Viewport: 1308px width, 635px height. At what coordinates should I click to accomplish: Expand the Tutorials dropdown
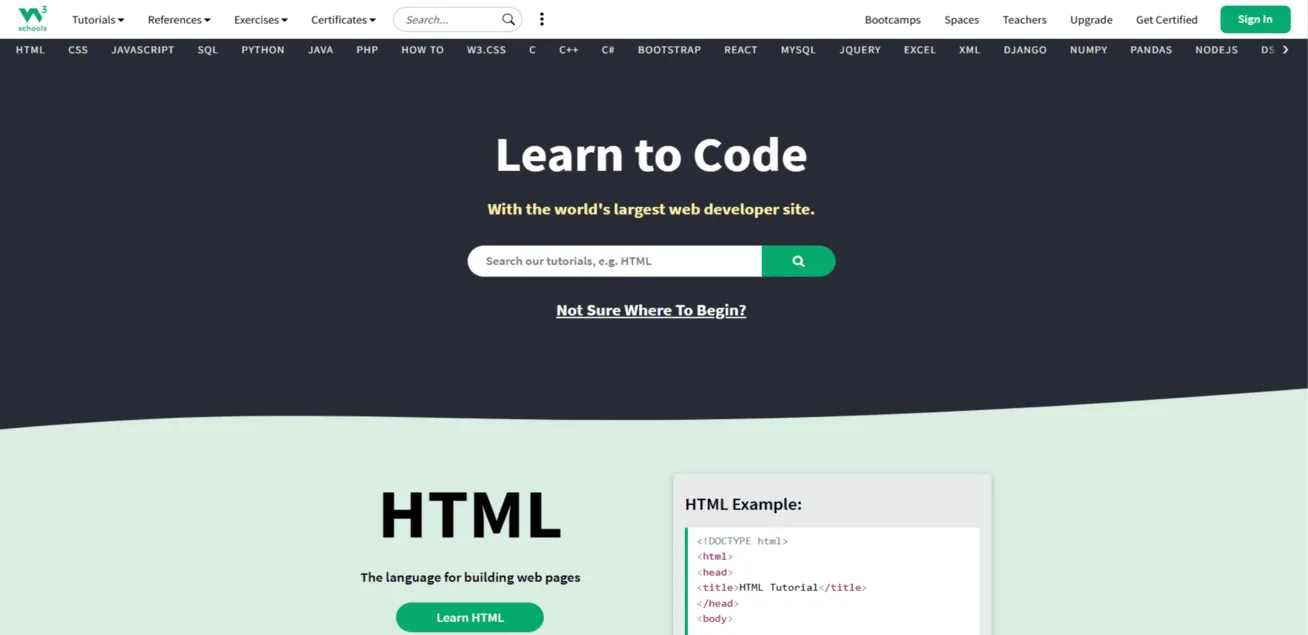pyautogui.click(x=98, y=20)
